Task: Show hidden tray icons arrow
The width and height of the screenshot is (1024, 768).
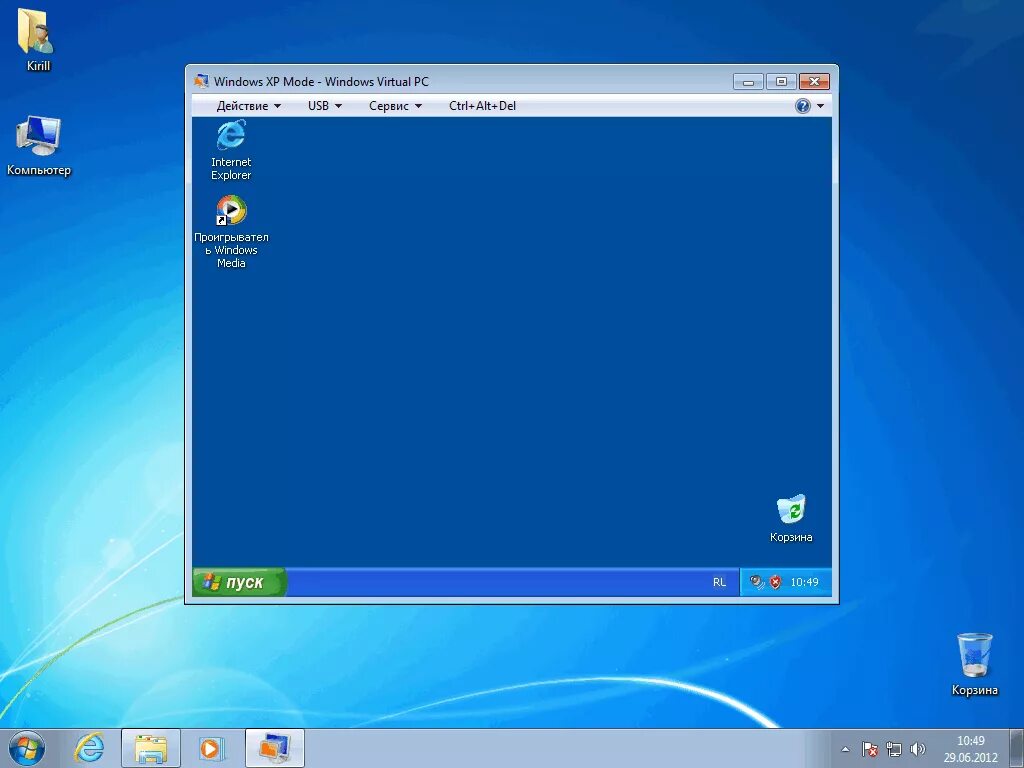Action: (845, 749)
